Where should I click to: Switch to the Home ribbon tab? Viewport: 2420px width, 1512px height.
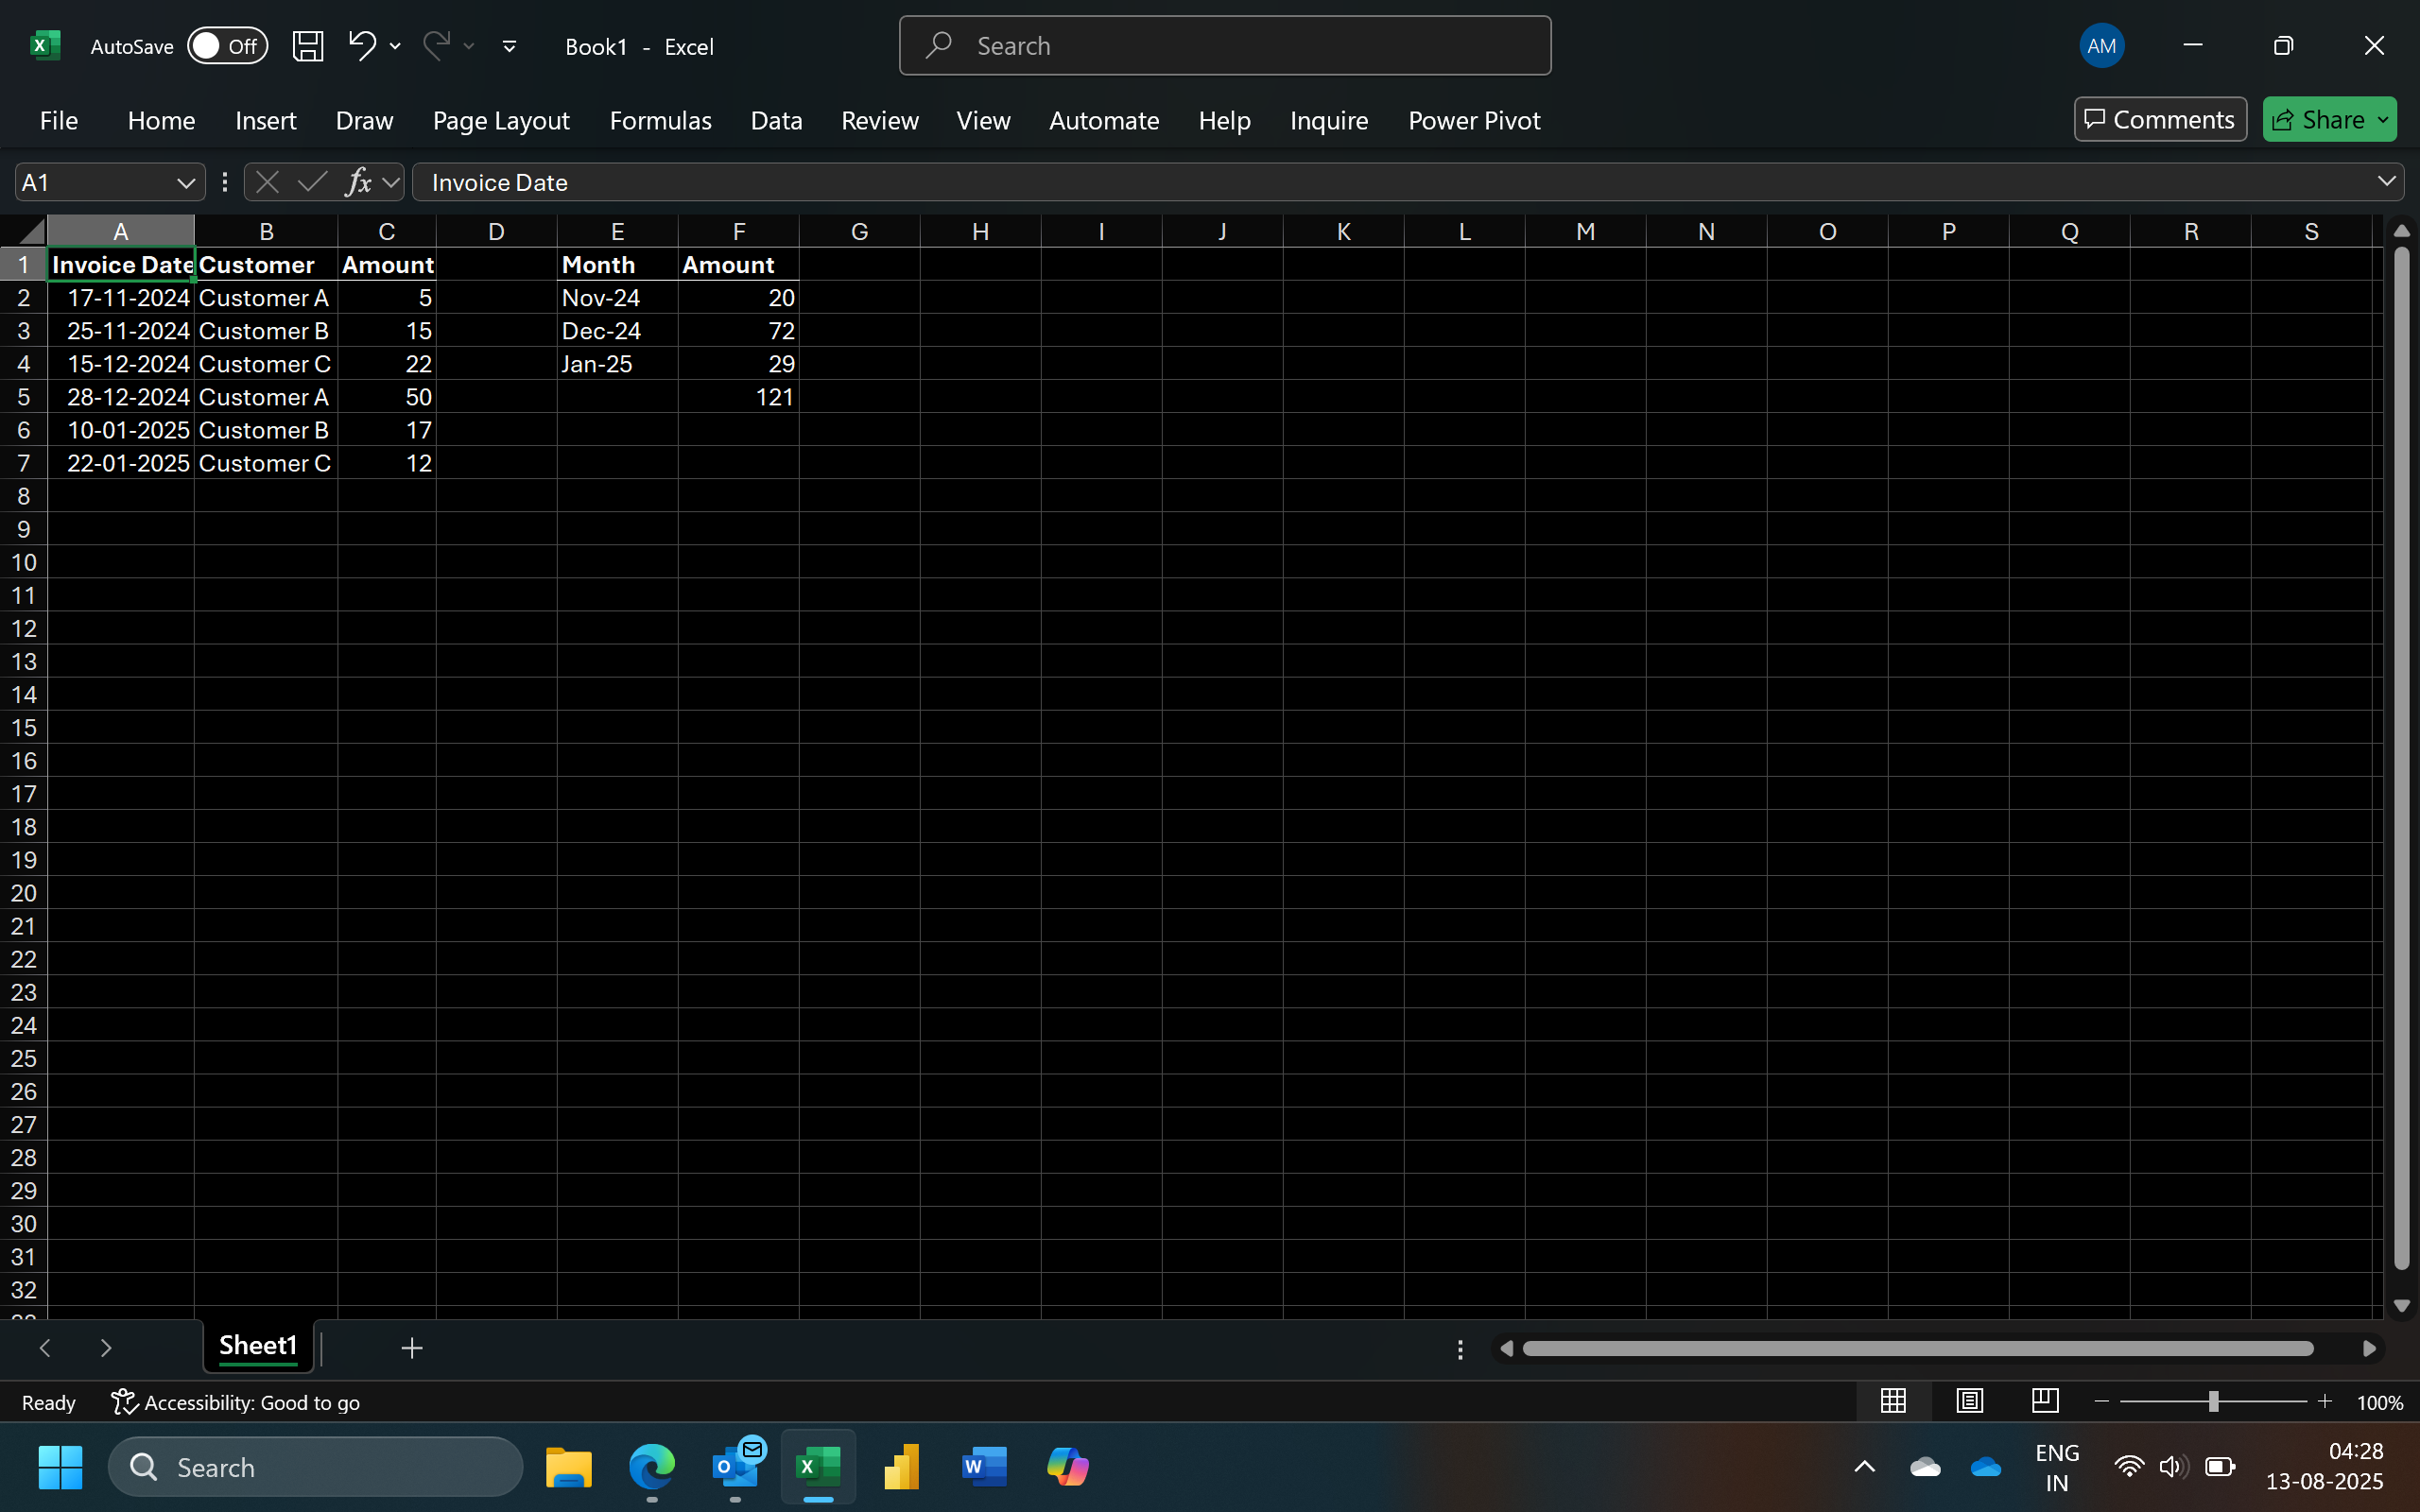(x=161, y=121)
